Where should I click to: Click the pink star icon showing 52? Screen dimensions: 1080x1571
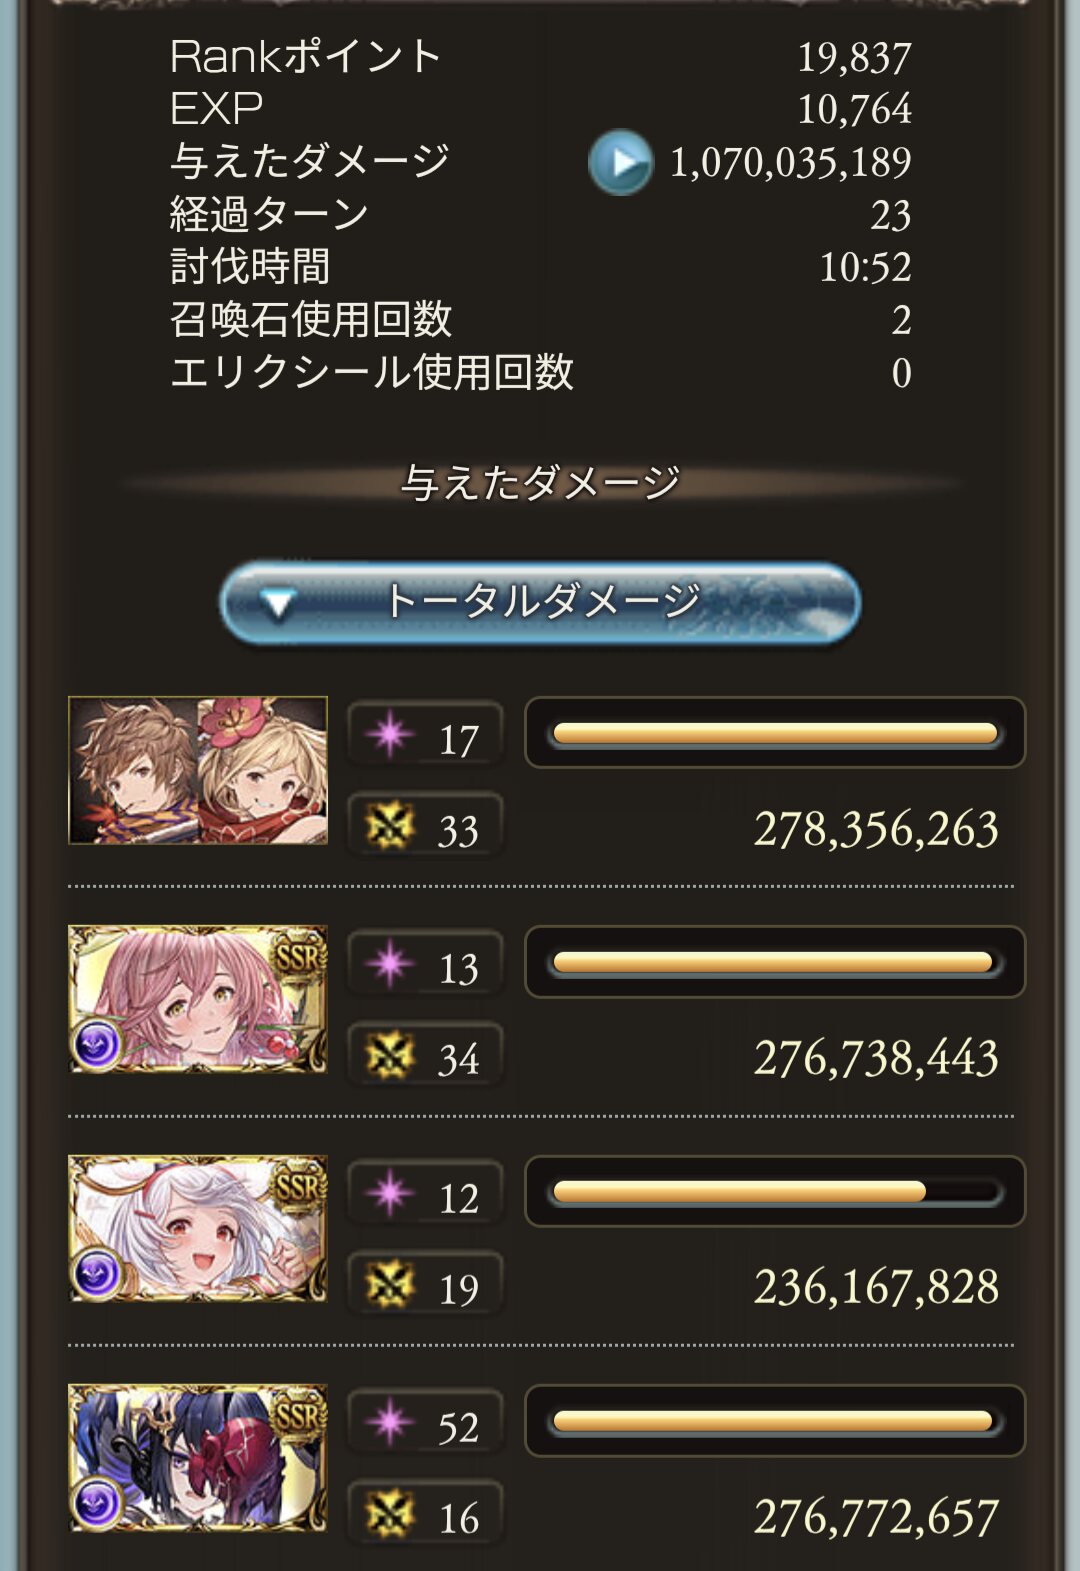(x=389, y=1423)
